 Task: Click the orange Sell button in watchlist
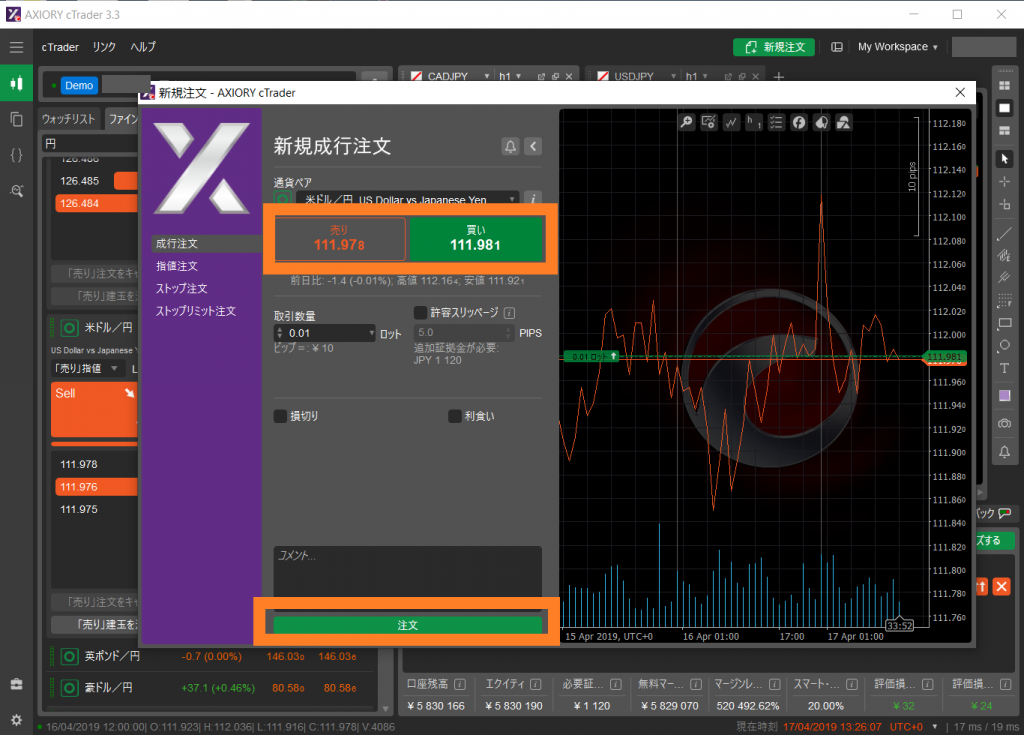pyautogui.click(x=94, y=410)
